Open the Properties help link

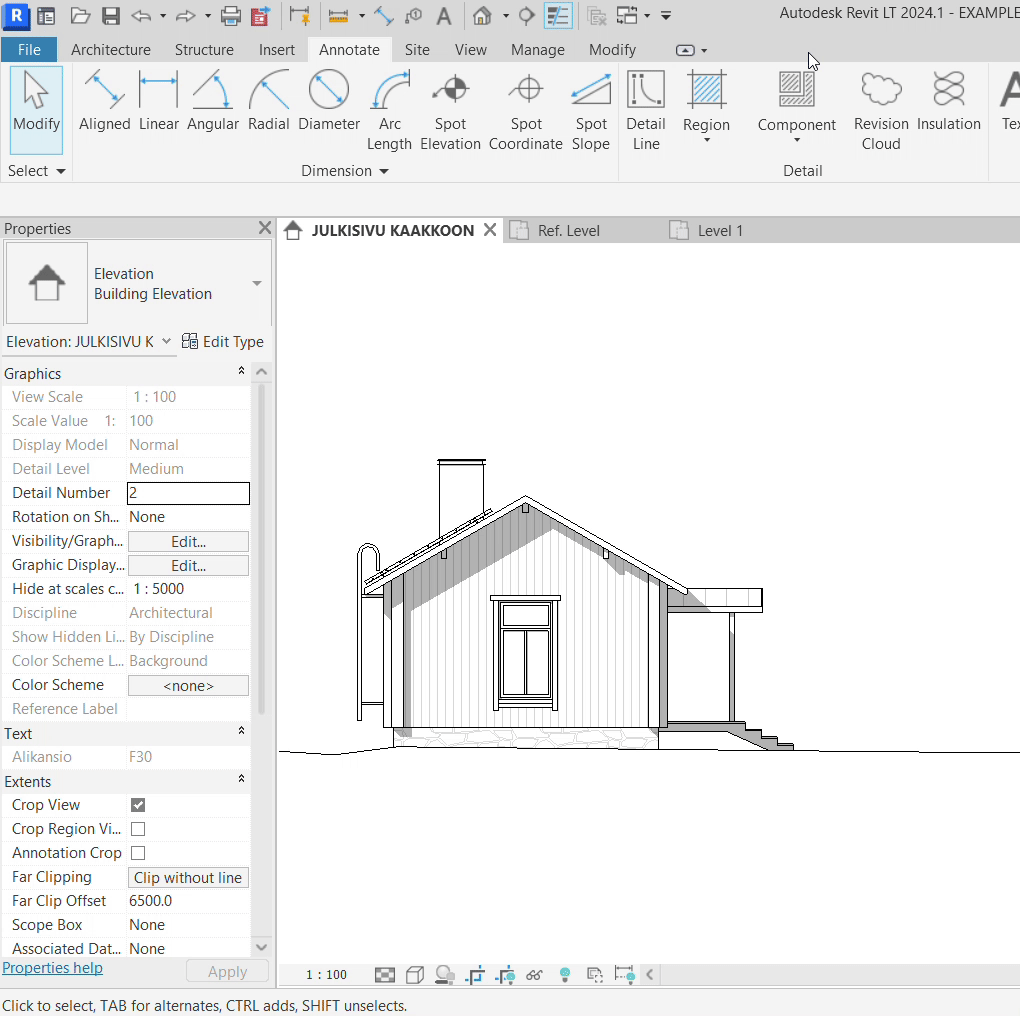point(53,968)
